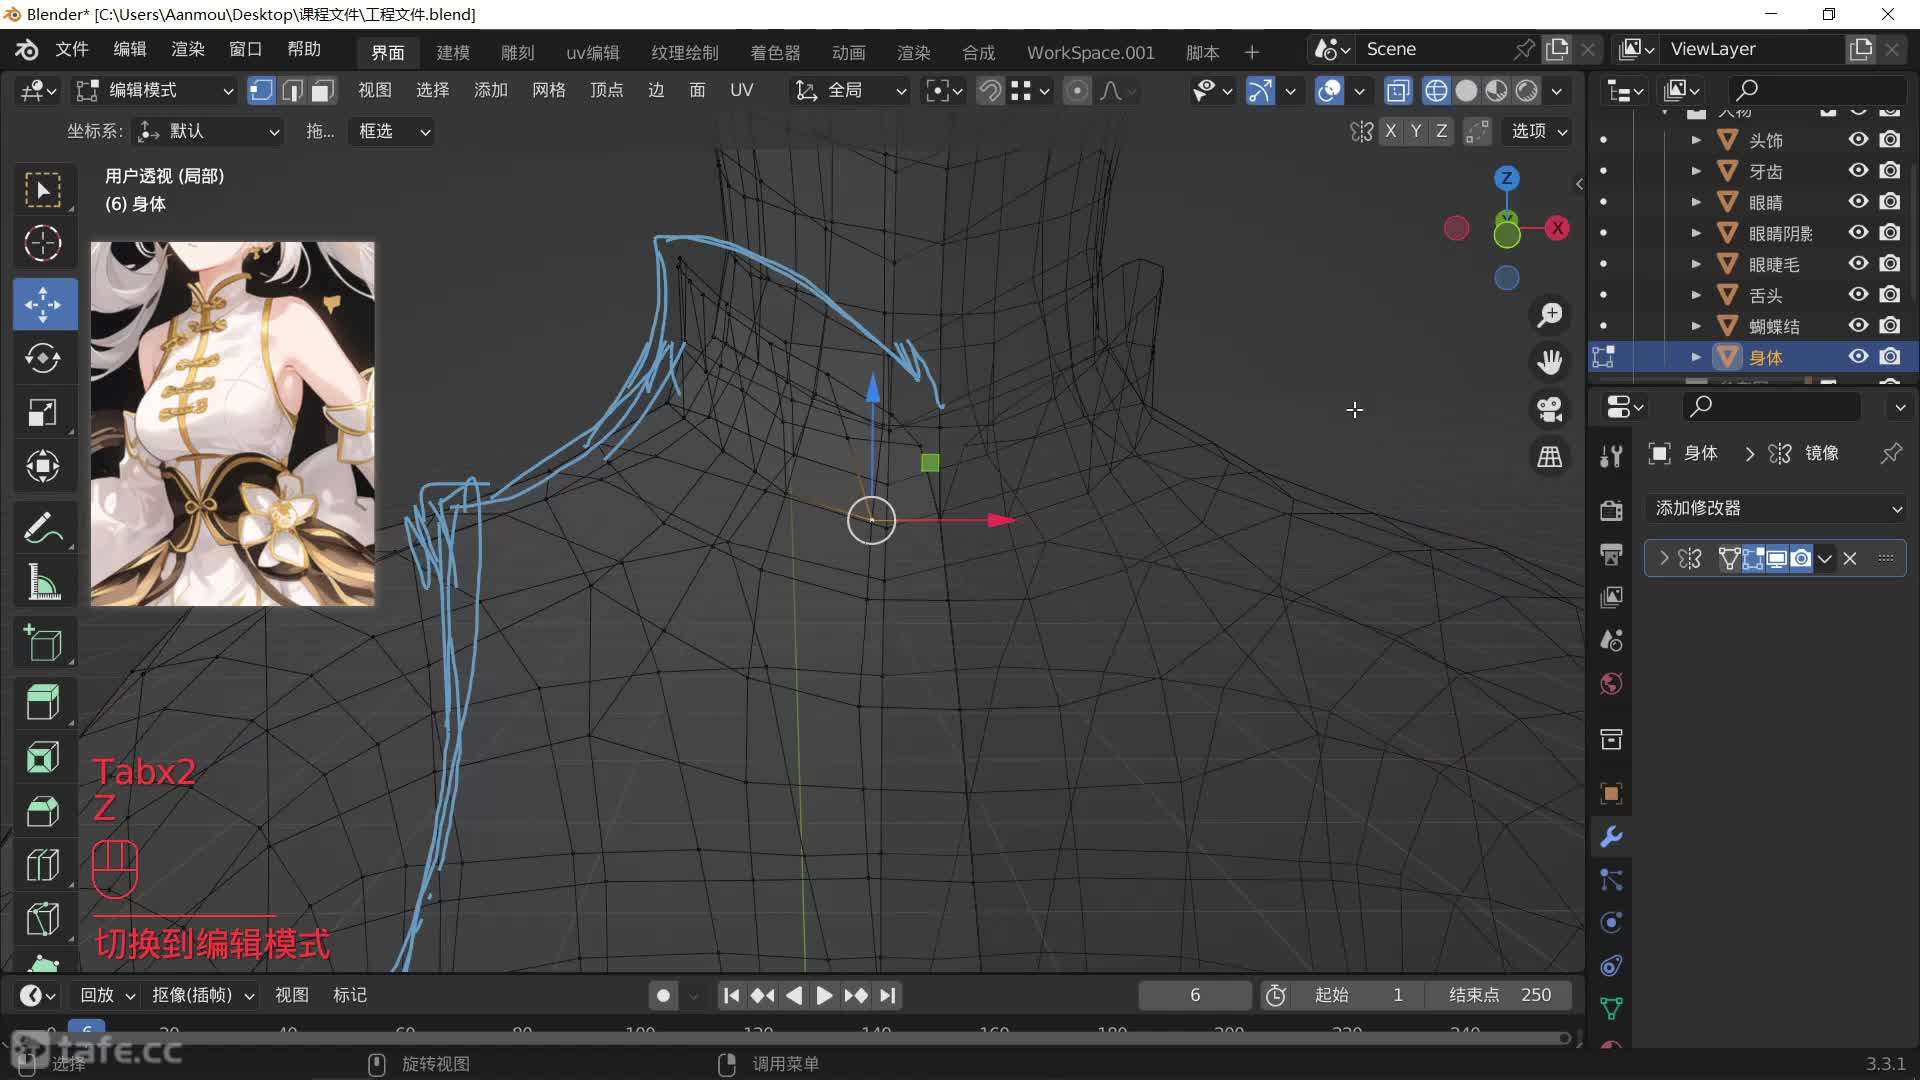
Task: Open the 网格 mesh menu
Action: 548,91
